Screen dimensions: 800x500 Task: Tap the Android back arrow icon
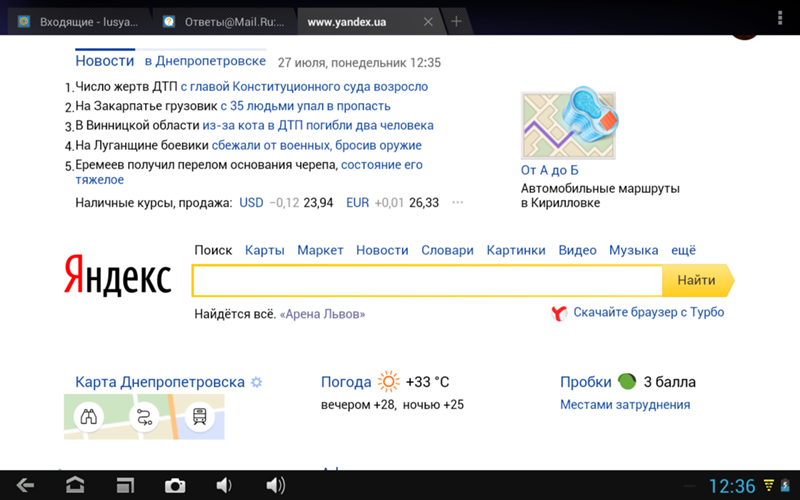click(24, 485)
